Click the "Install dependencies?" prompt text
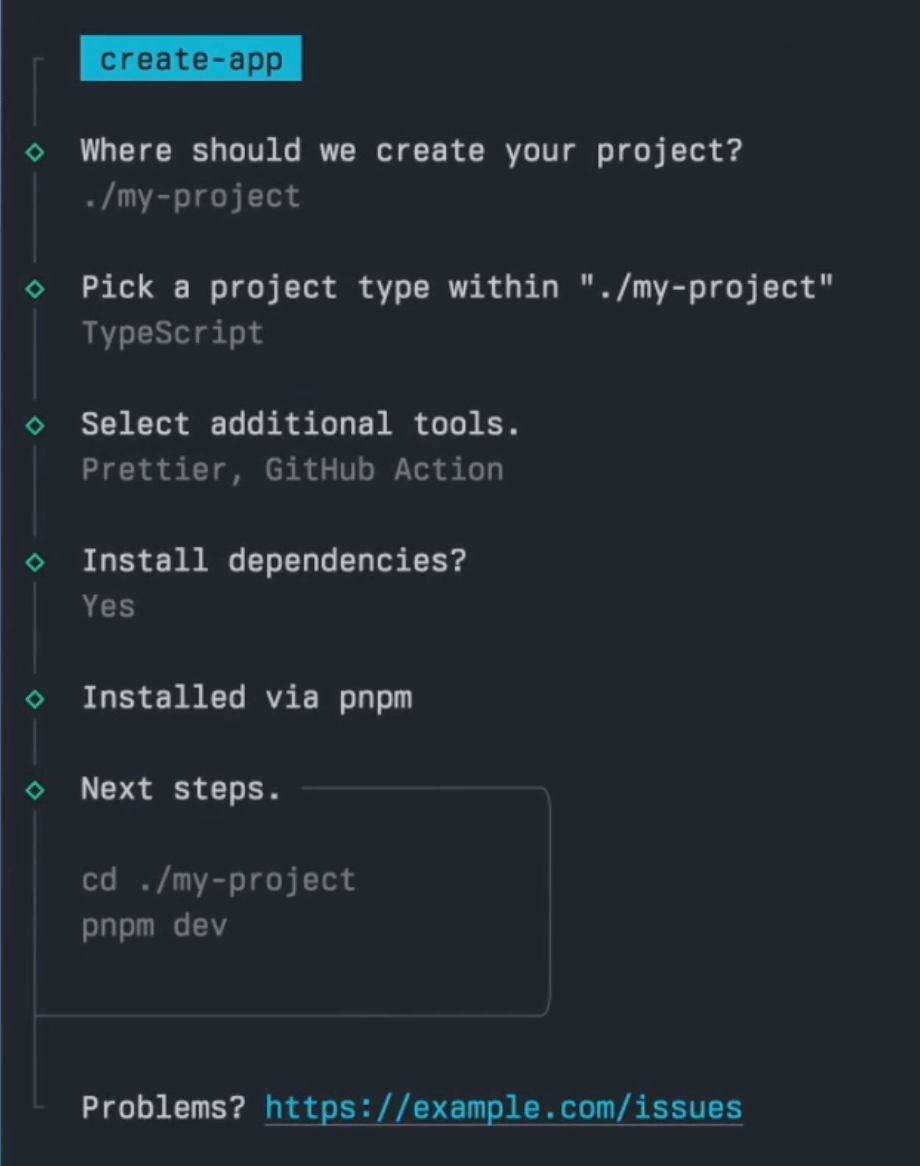Screen dimensions: 920x1166 (x=274, y=560)
